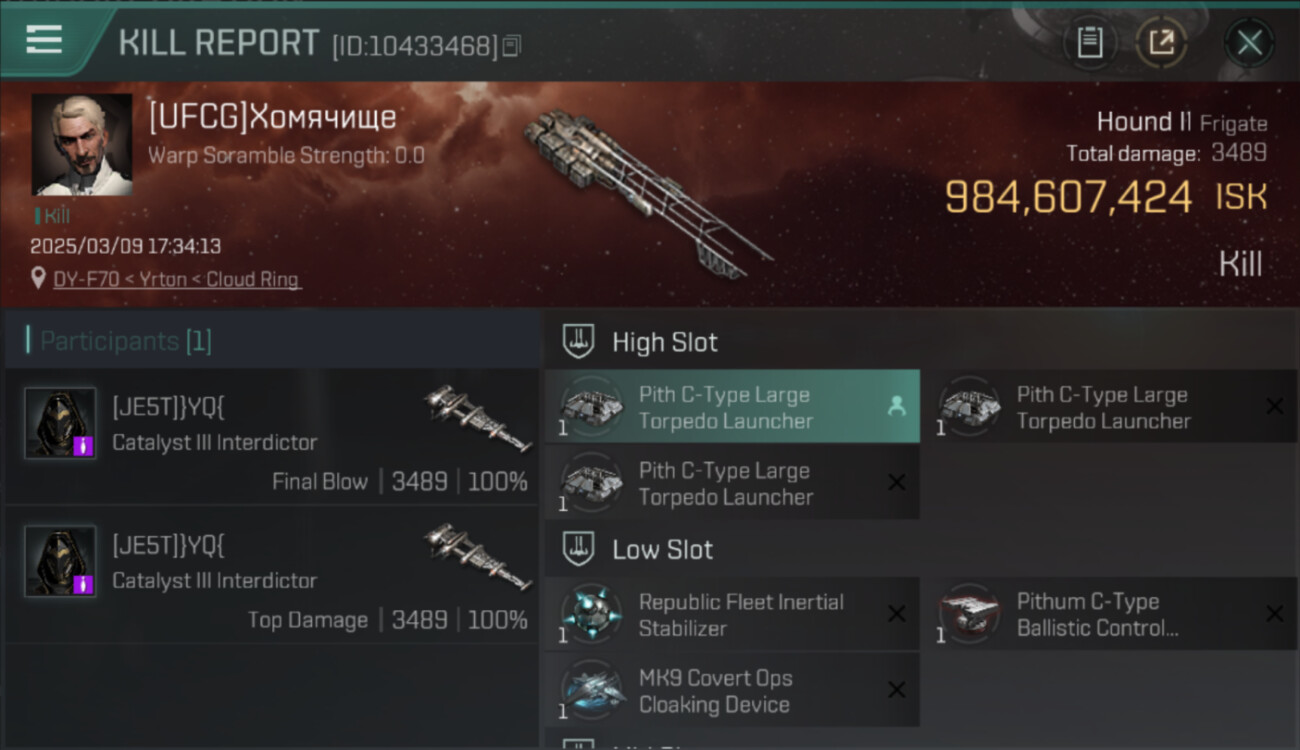The width and height of the screenshot is (1300, 750).
Task: Toggle X on Republic Fleet Inertial Stabilizer
Action: click(x=897, y=614)
